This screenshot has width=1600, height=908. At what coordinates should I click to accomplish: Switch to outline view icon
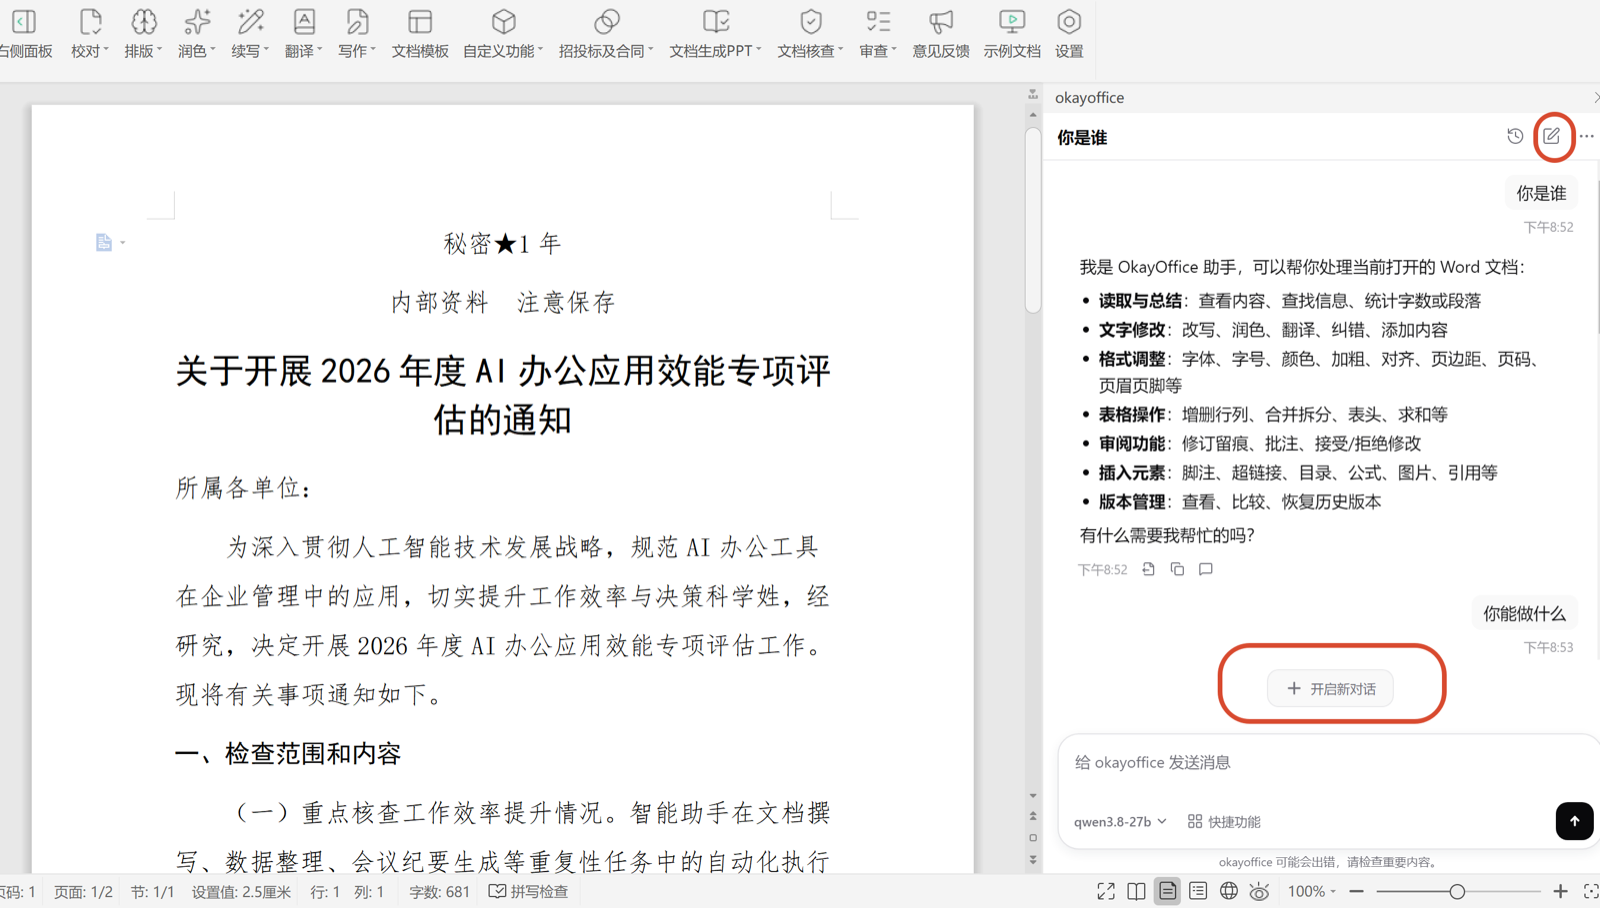tap(1198, 891)
